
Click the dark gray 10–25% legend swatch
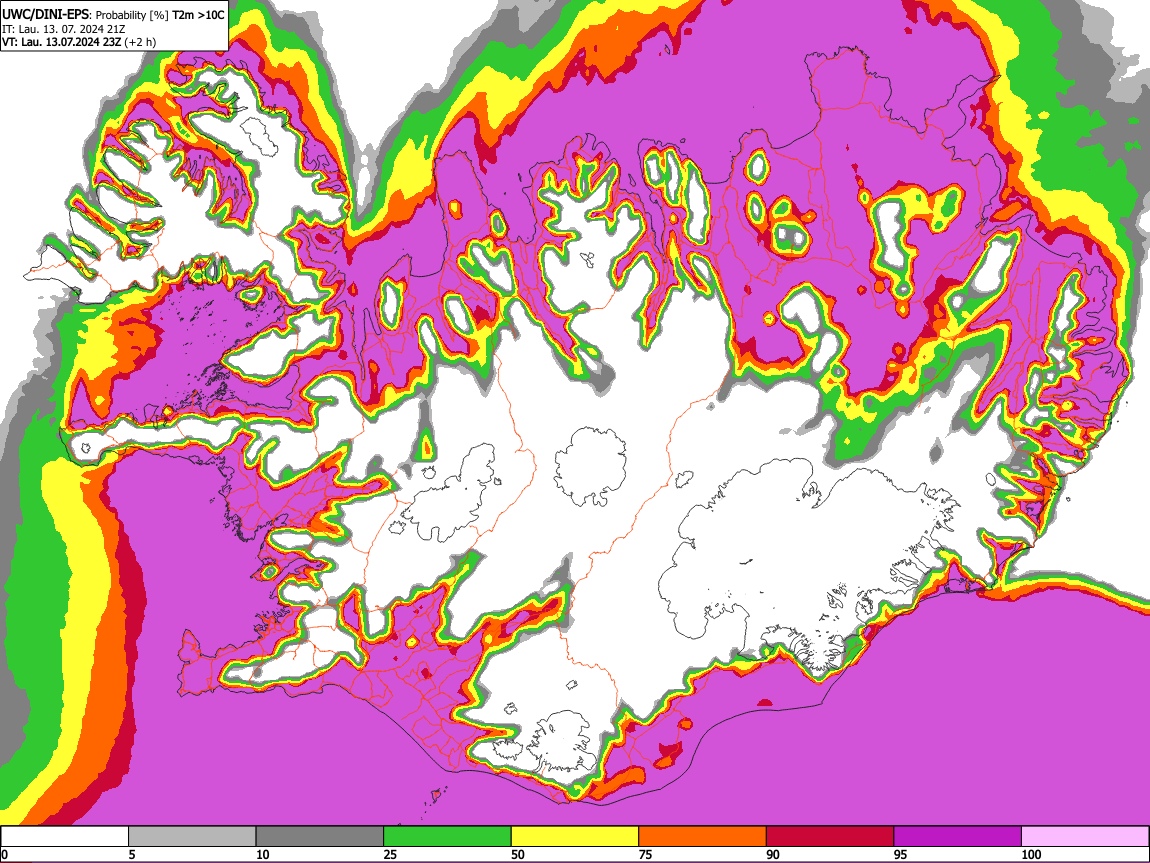pos(320,837)
